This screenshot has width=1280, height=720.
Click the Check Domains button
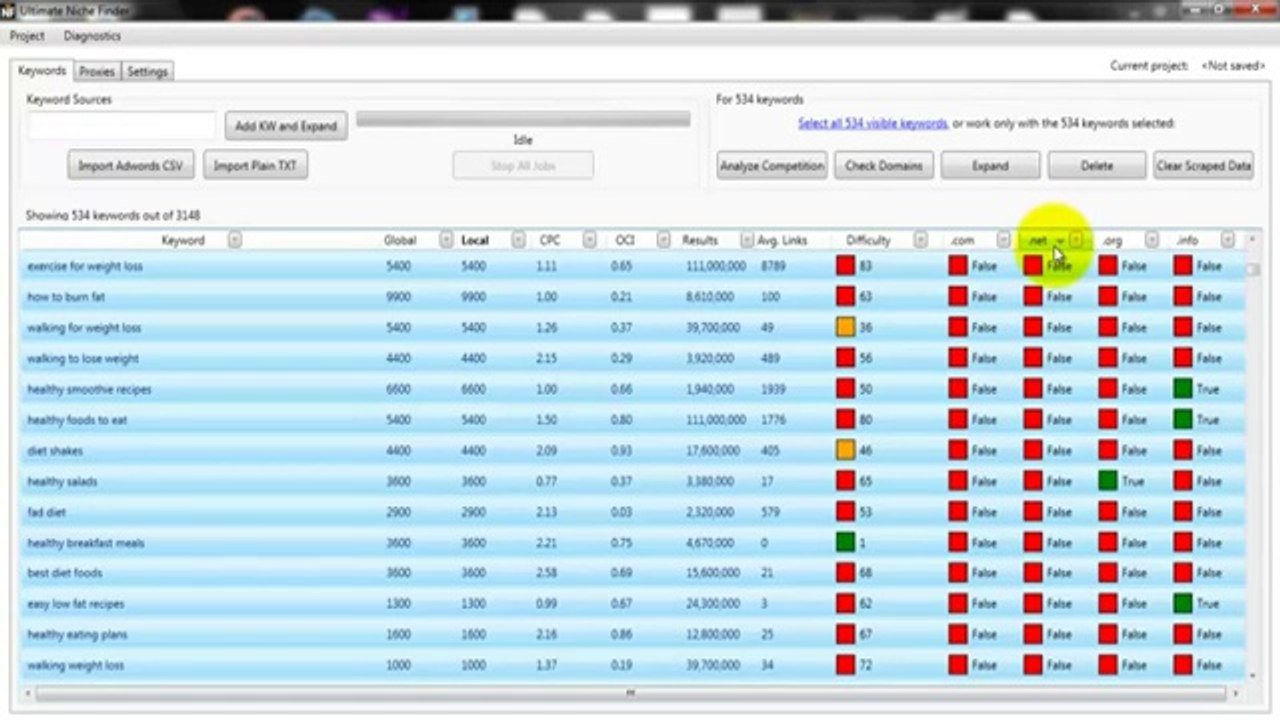click(x=884, y=166)
